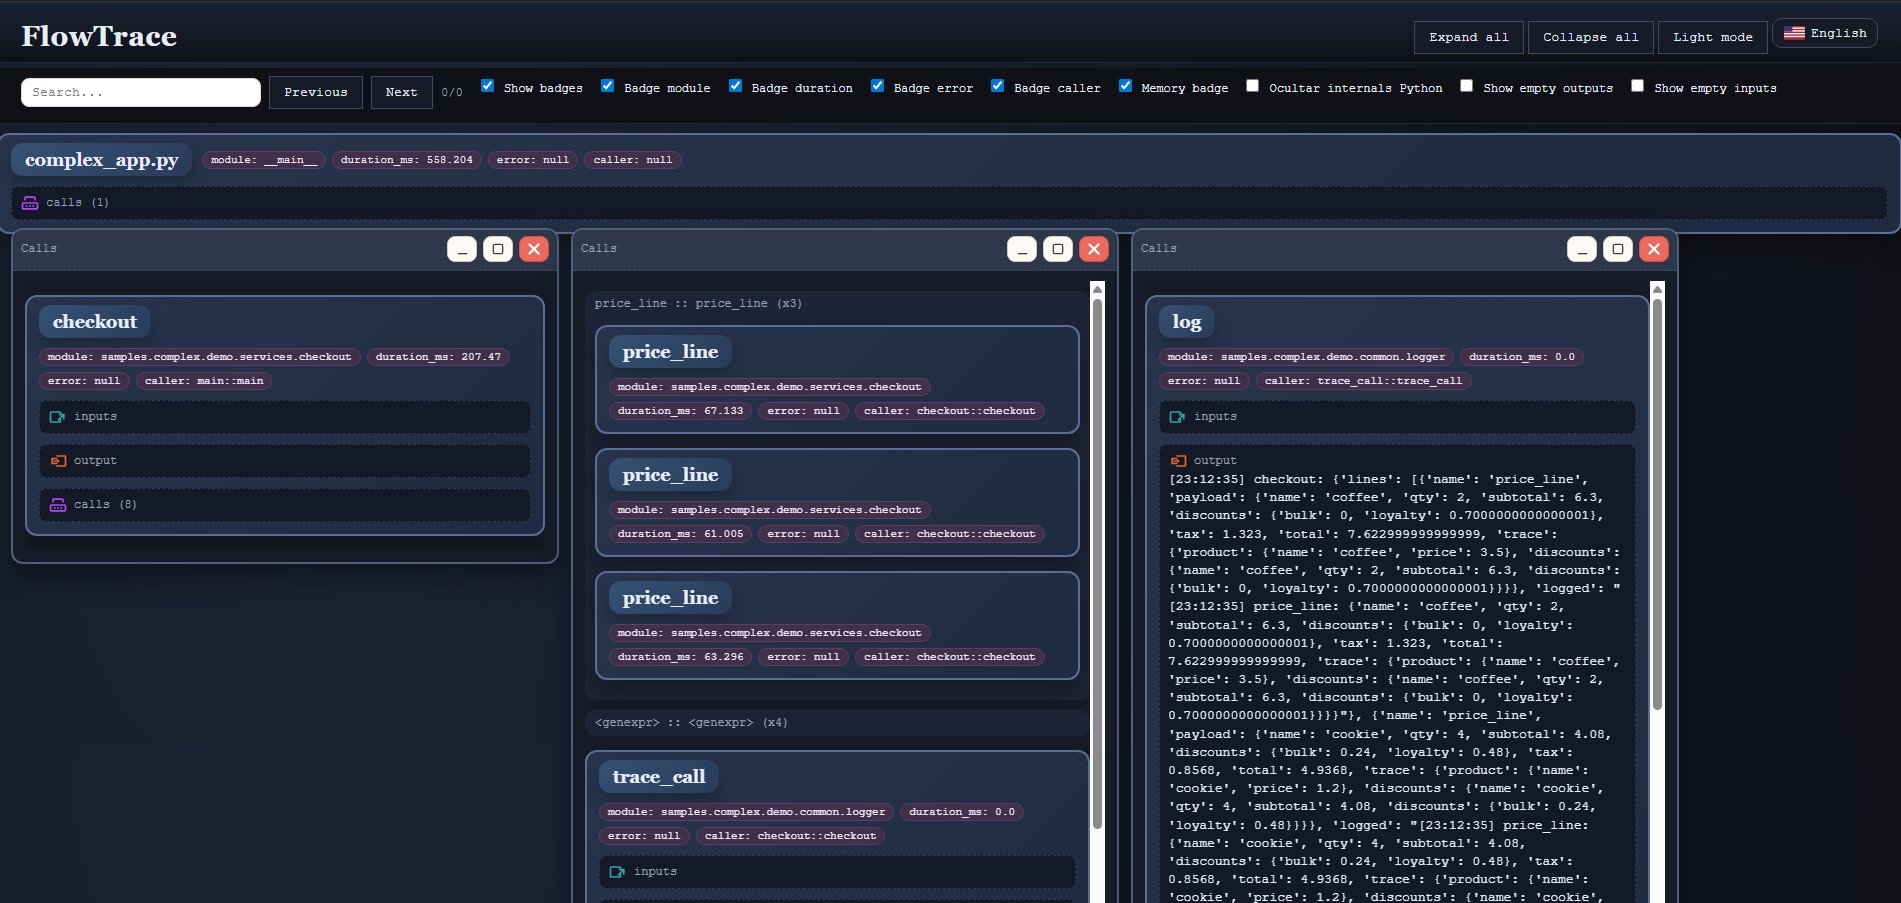Expand the checkout calls (8) section
Screen dimensions: 1901x903
coord(285,505)
